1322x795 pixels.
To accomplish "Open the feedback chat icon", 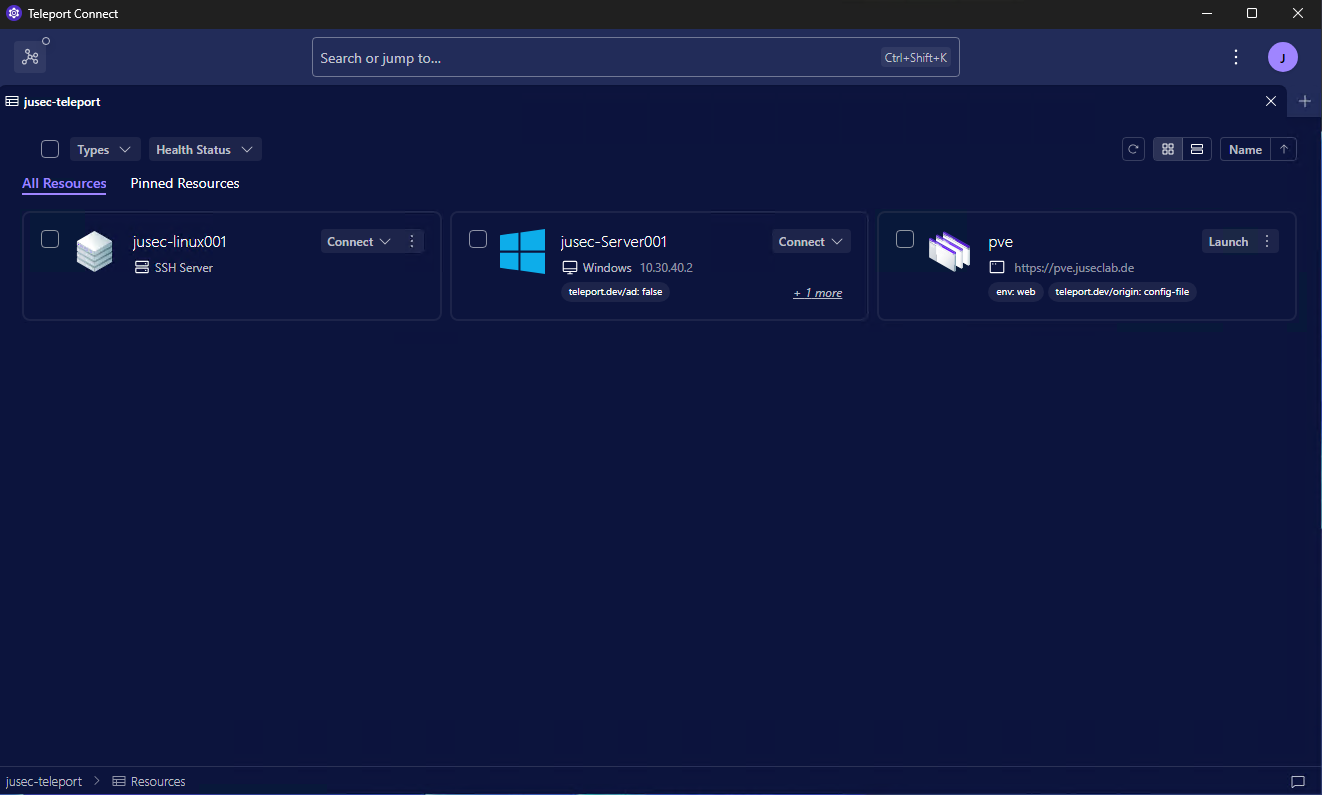I will [1298, 781].
